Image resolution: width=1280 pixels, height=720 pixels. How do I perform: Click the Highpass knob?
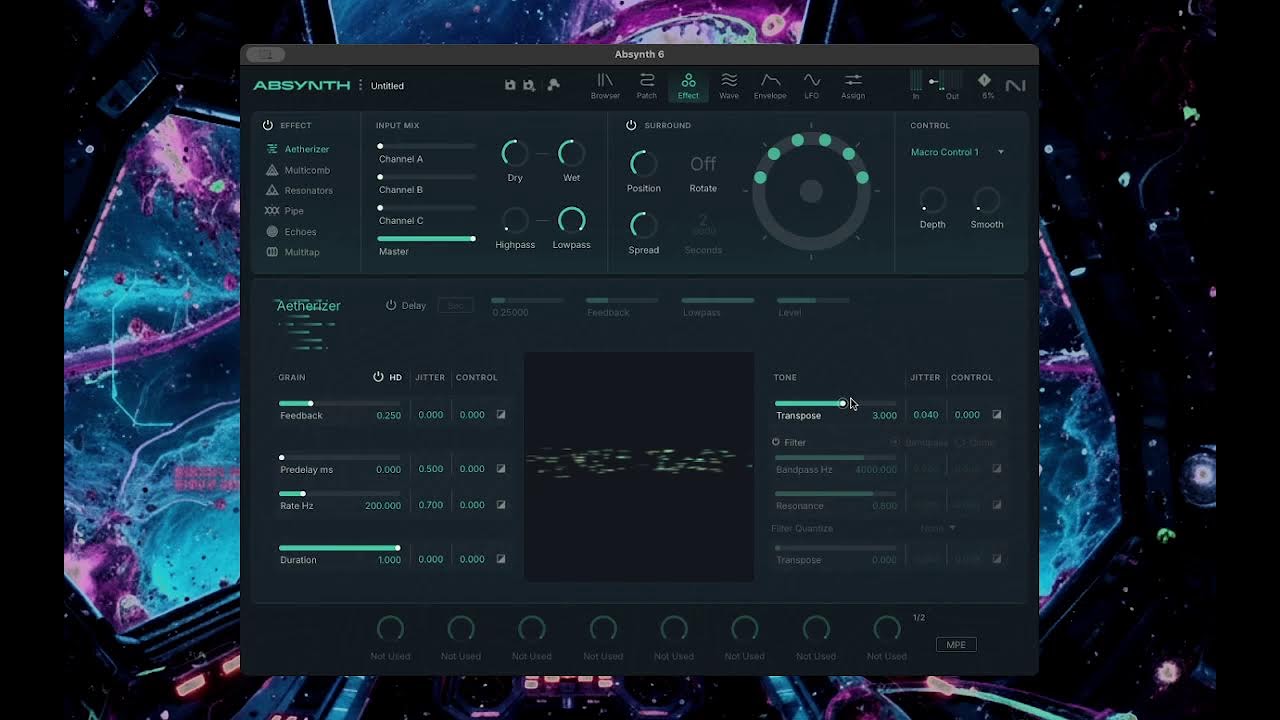515,220
